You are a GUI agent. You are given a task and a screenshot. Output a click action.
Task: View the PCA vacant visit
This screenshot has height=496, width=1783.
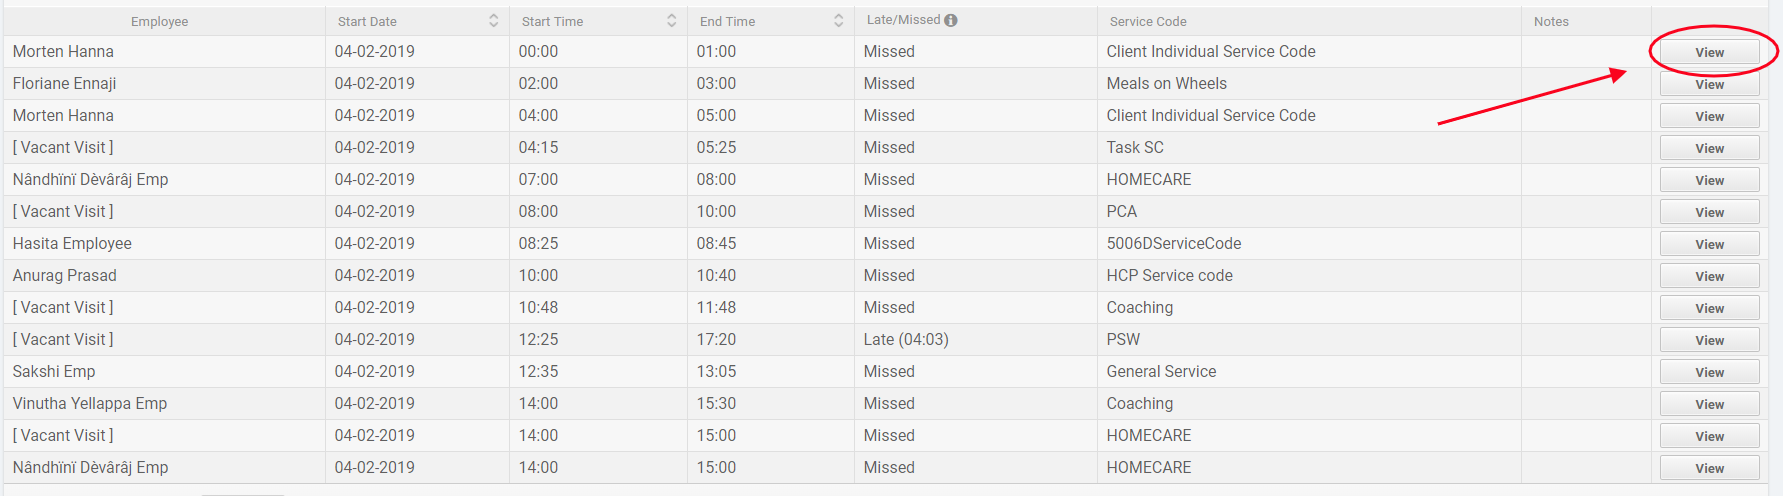pyautogui.click(x=1709, y=213)
